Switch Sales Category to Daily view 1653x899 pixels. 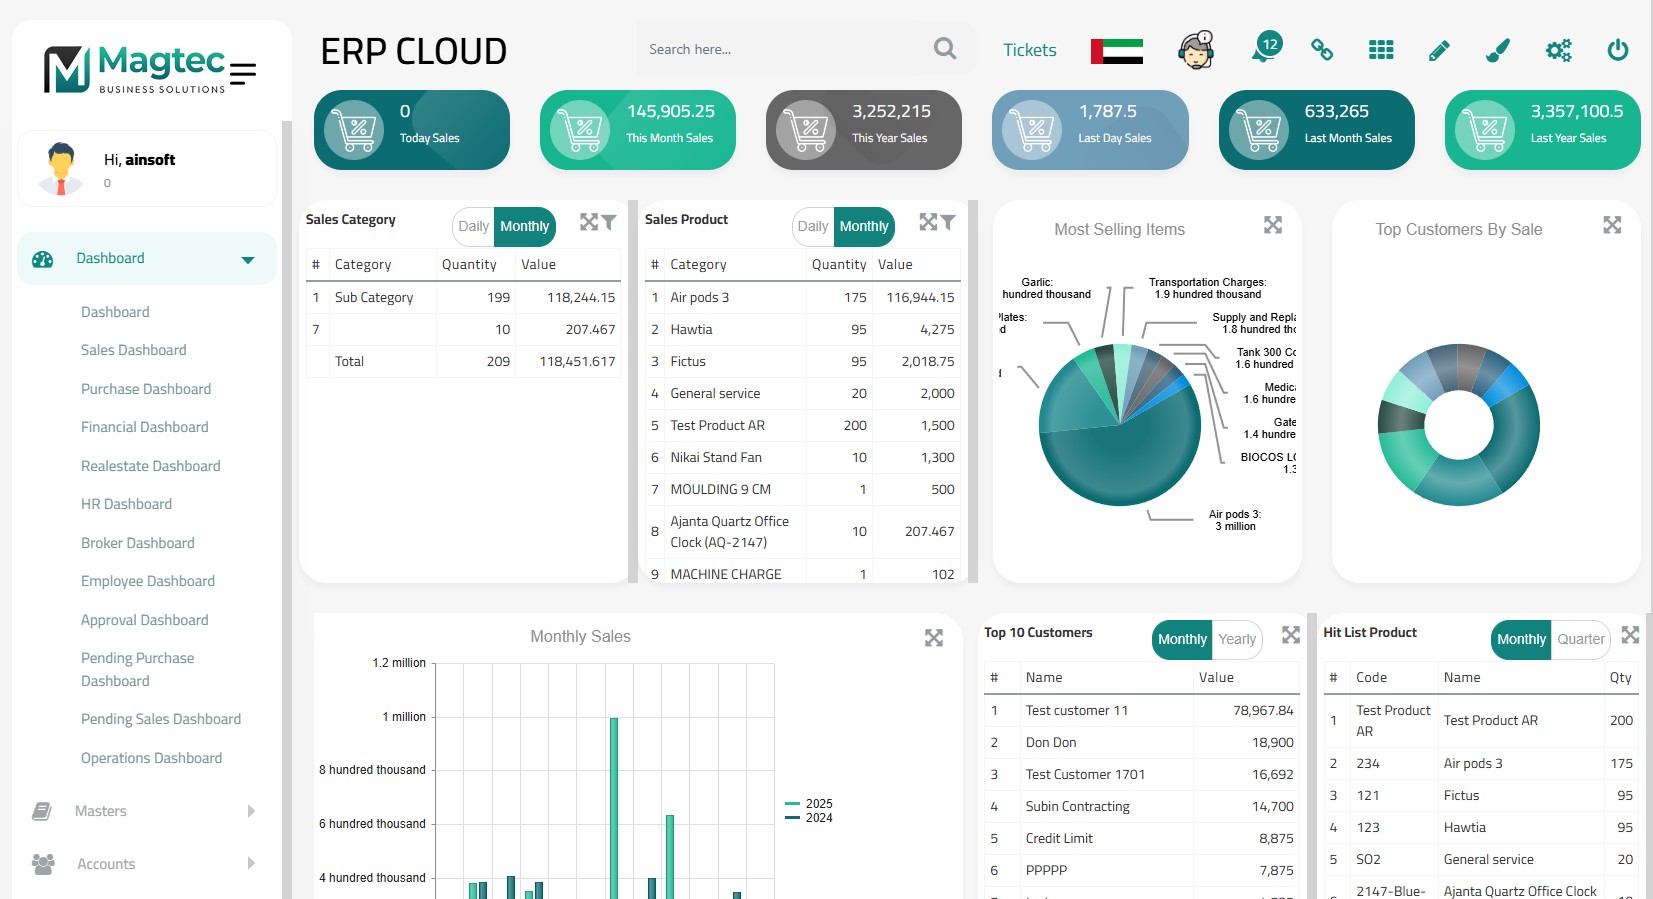pos(473,226)
